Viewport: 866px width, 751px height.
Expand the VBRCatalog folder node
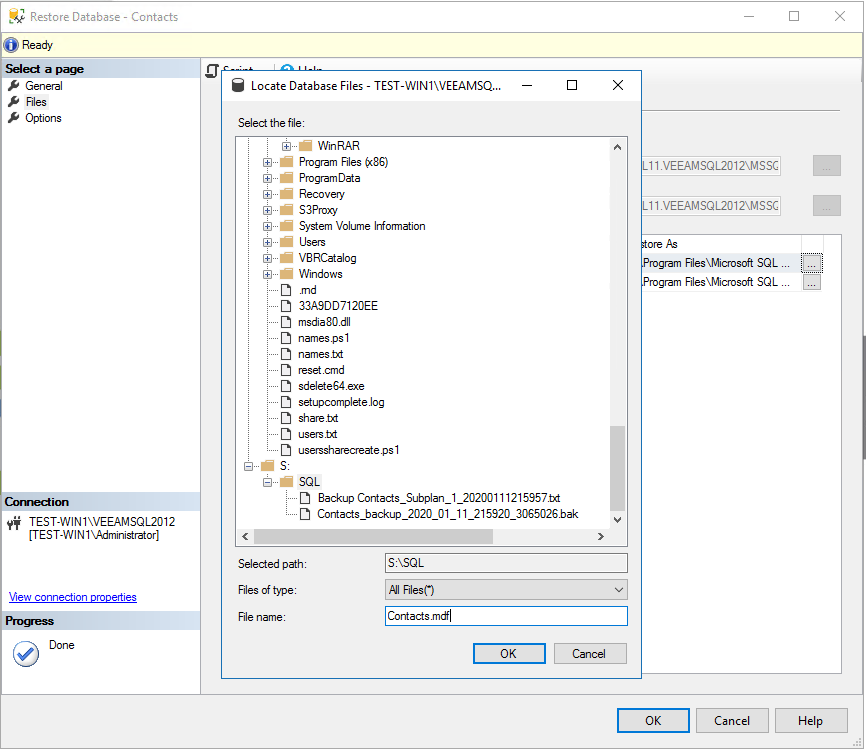(267, 258)
